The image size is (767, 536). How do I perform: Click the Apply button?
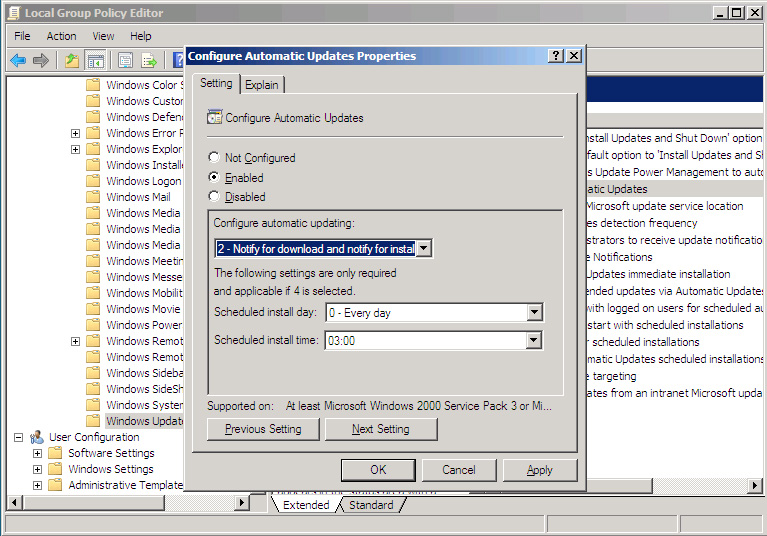tap(540, 469)
